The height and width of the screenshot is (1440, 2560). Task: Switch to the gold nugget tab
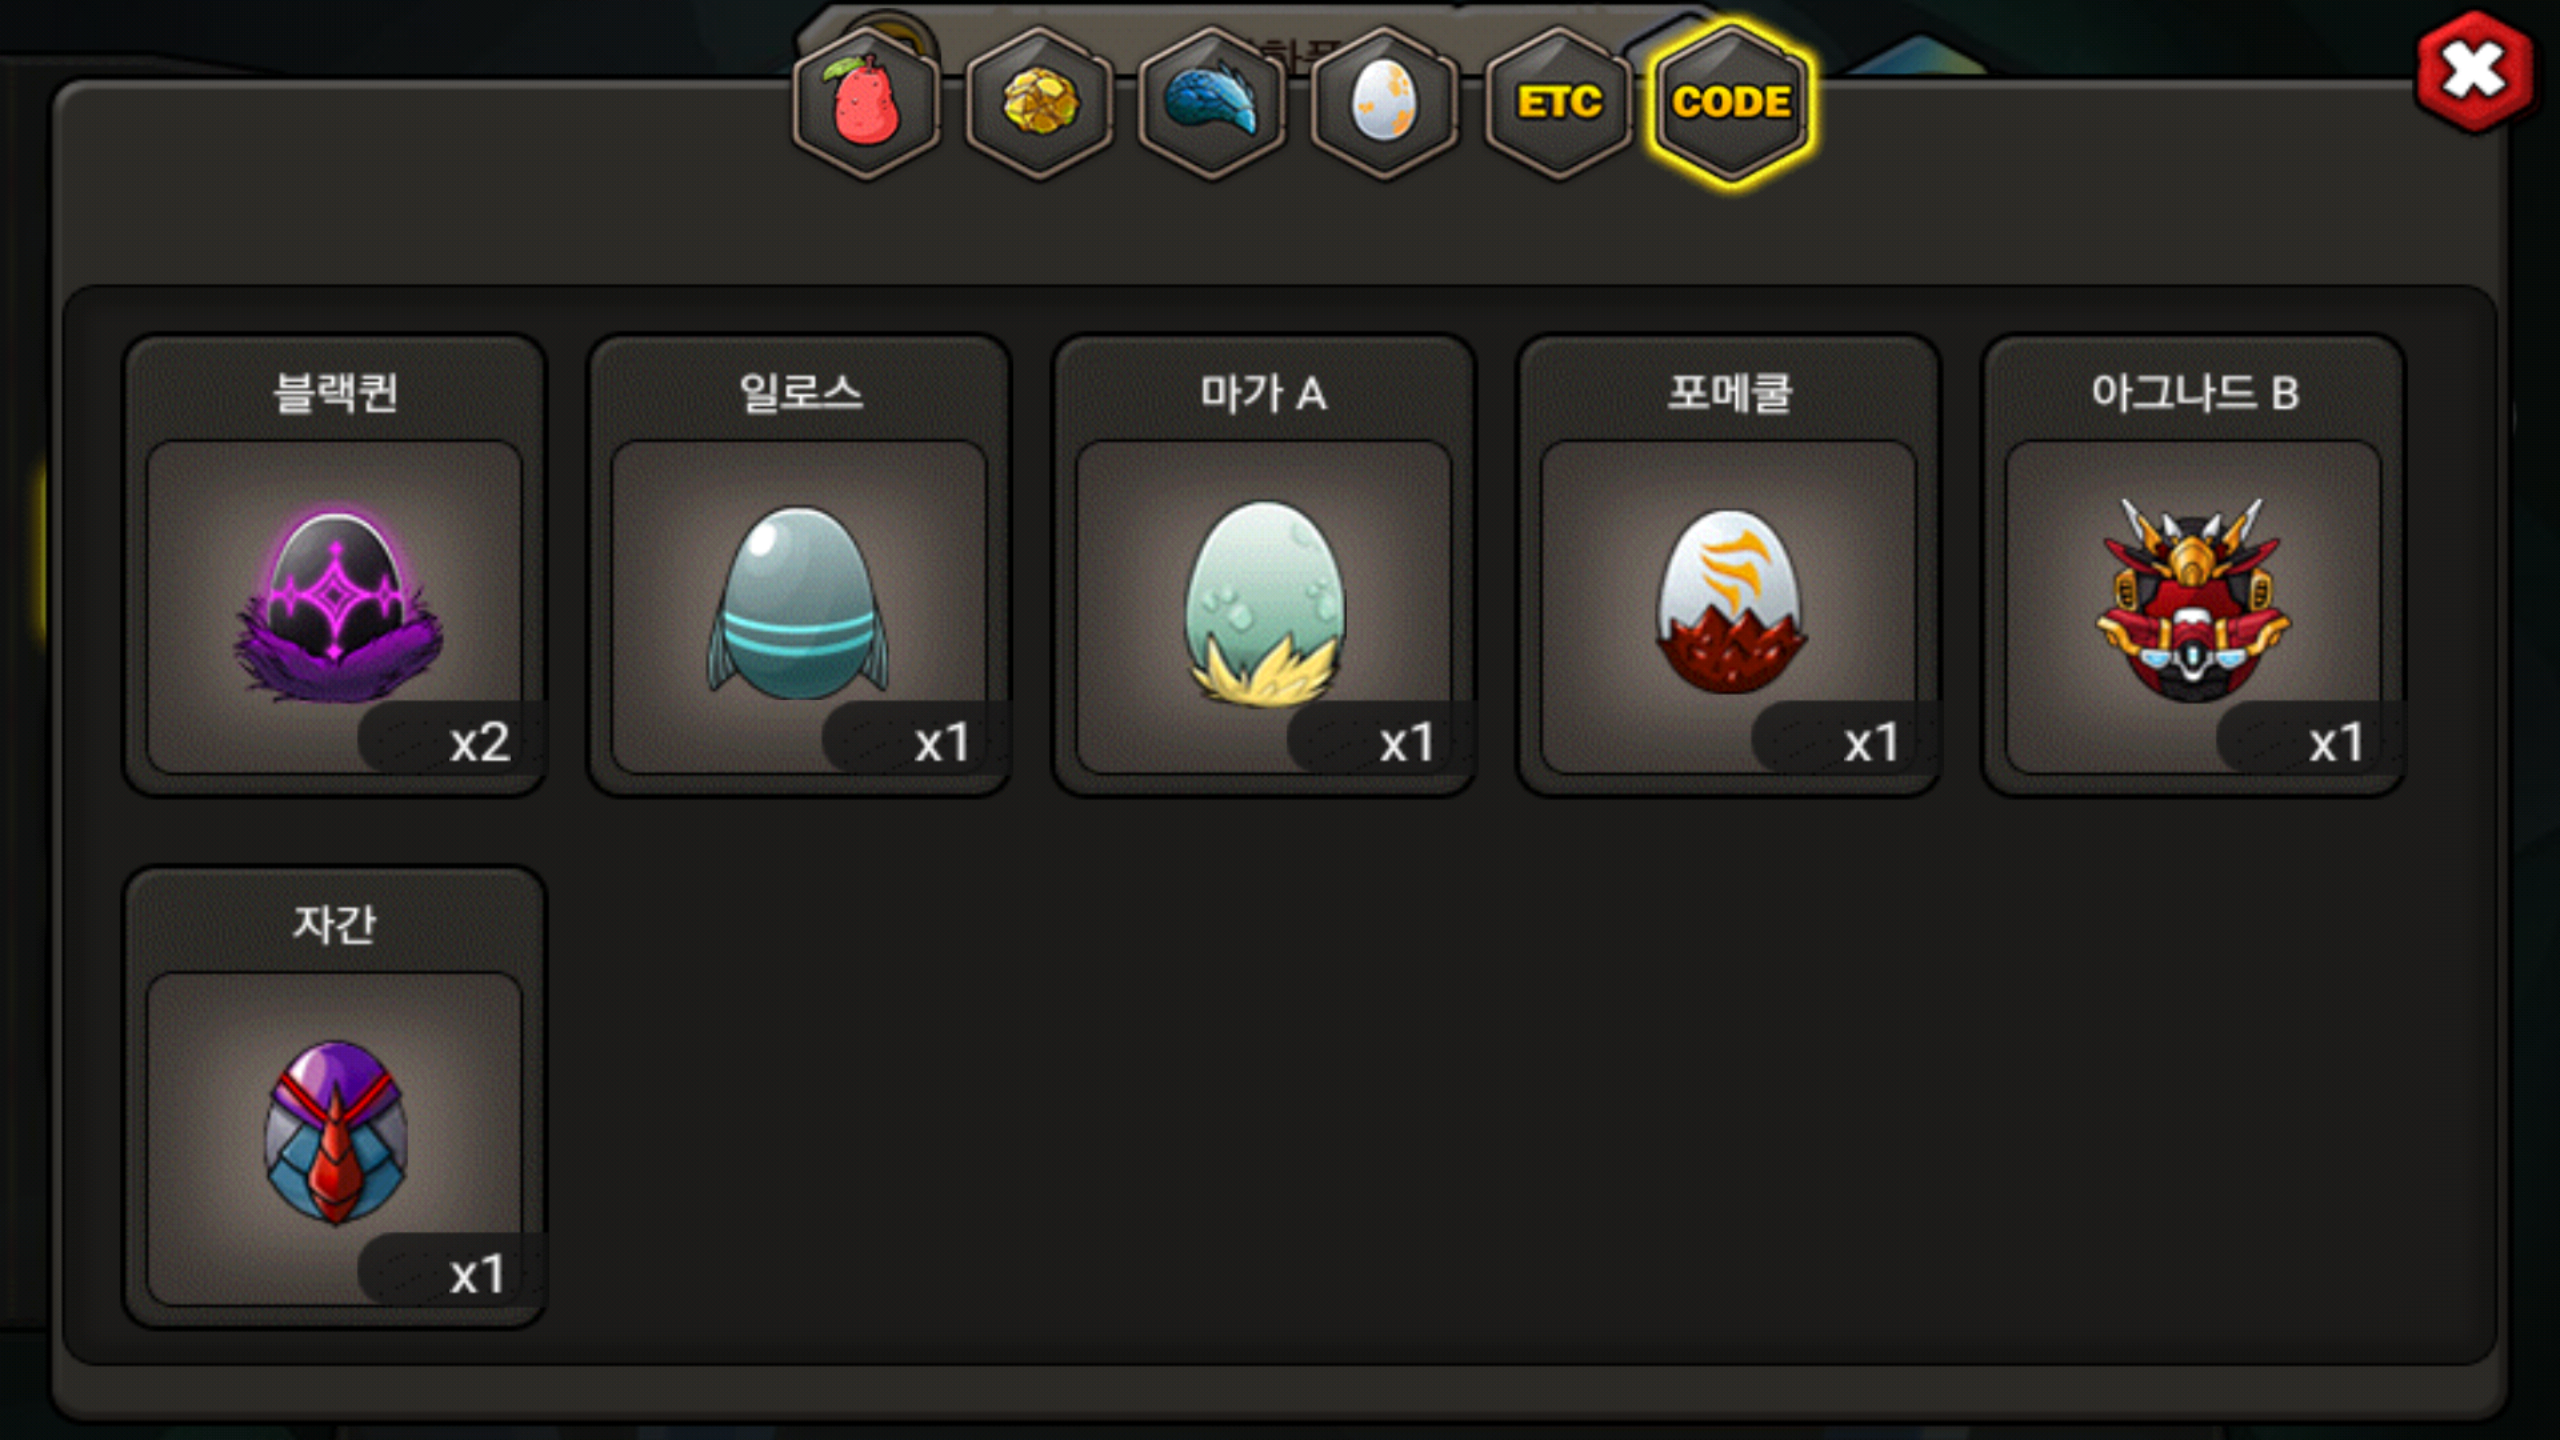[1039, 104]
